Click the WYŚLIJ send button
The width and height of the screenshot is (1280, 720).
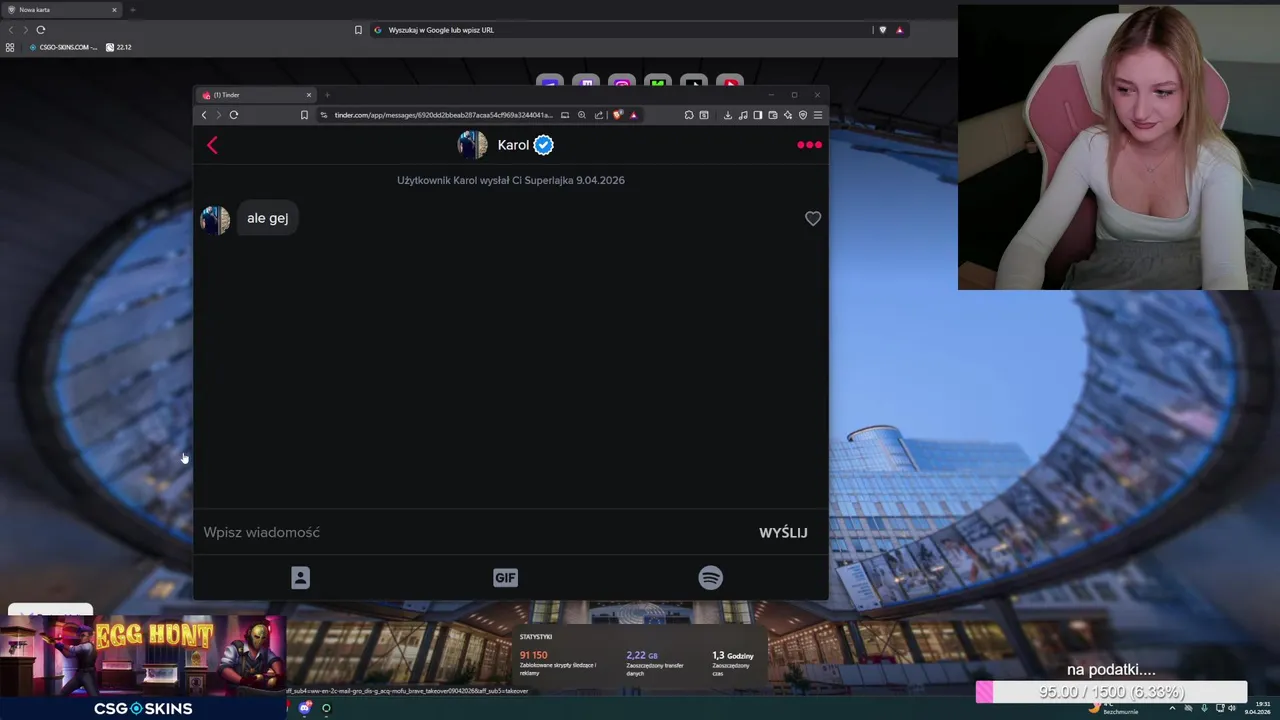(x=783, y=532)
